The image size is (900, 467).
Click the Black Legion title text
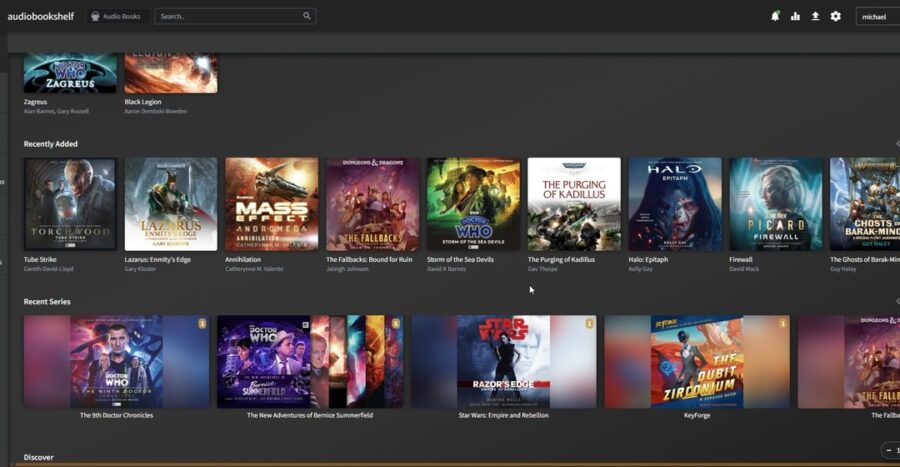pos(143,102)
